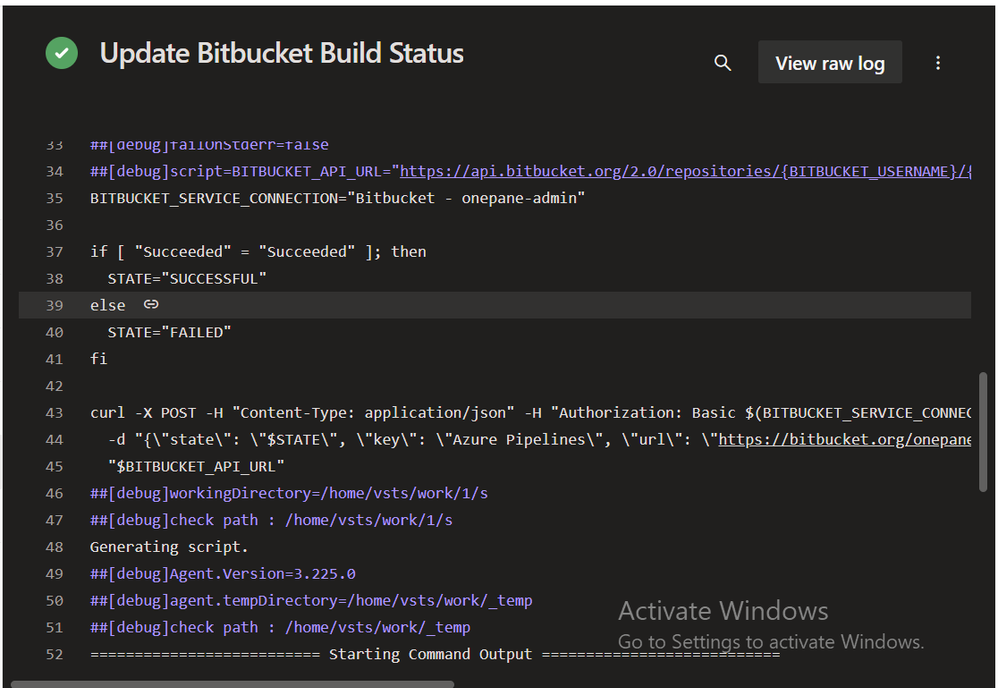Click the View raw log button
This screenshot has height=688, width=998.
point(829,62)
